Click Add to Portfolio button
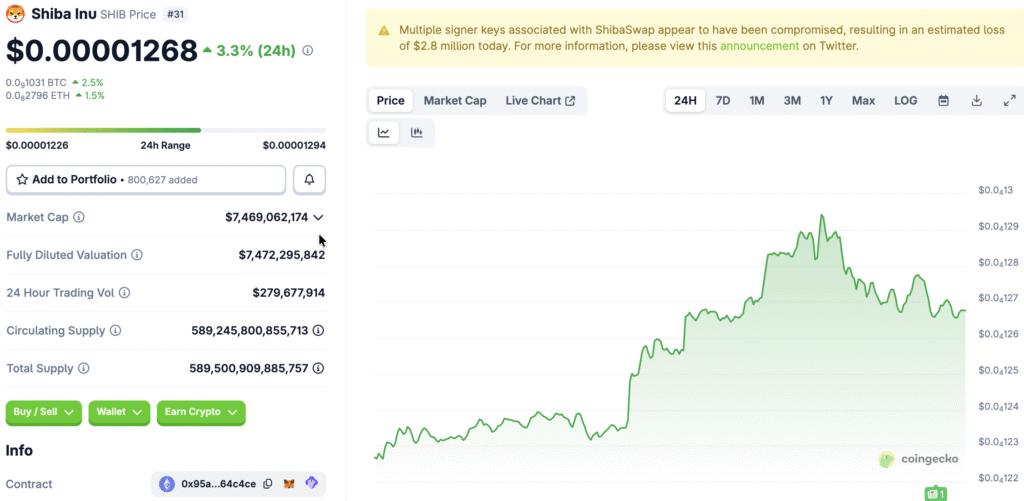The width and height of the screenshot is (1024, 501). click(x=146, y=180)
